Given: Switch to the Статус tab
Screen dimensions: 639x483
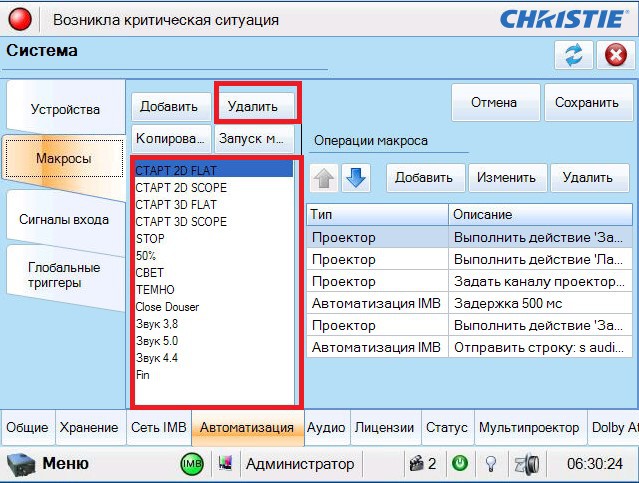Looking at the screenshot, I should click(x=447, y=427).
